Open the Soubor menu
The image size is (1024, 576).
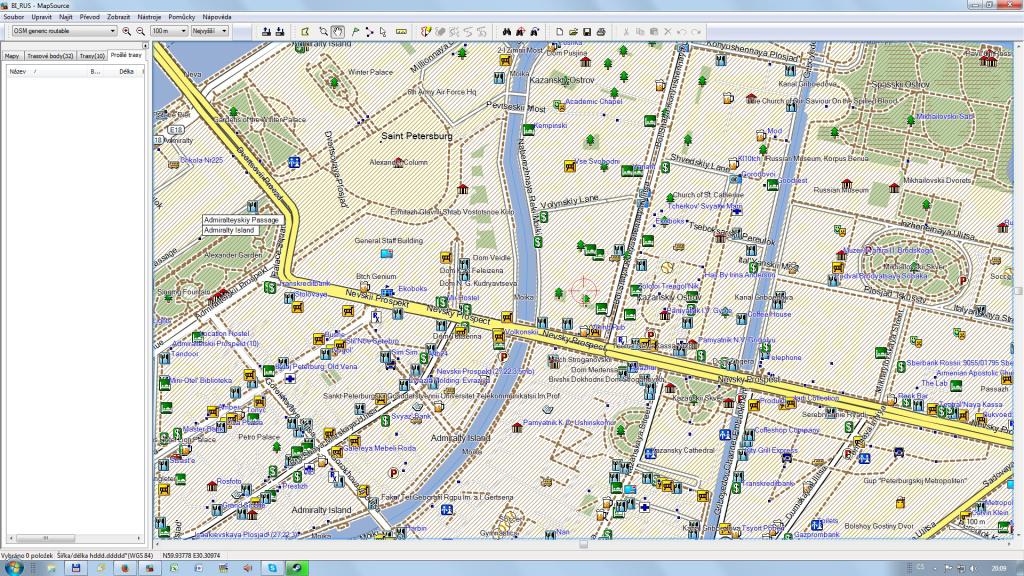(x=14, y=17)
